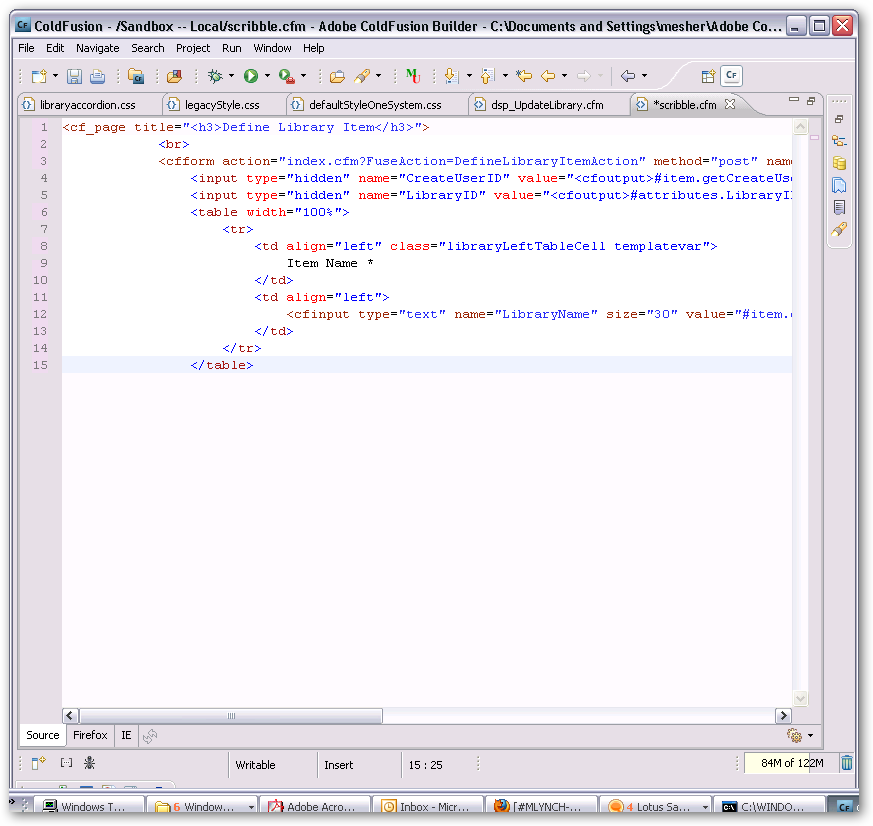The height and width of the screenshot is (826, 873).
Task: Close the scribble.cfm editor tab
Action: pos(730,104)
